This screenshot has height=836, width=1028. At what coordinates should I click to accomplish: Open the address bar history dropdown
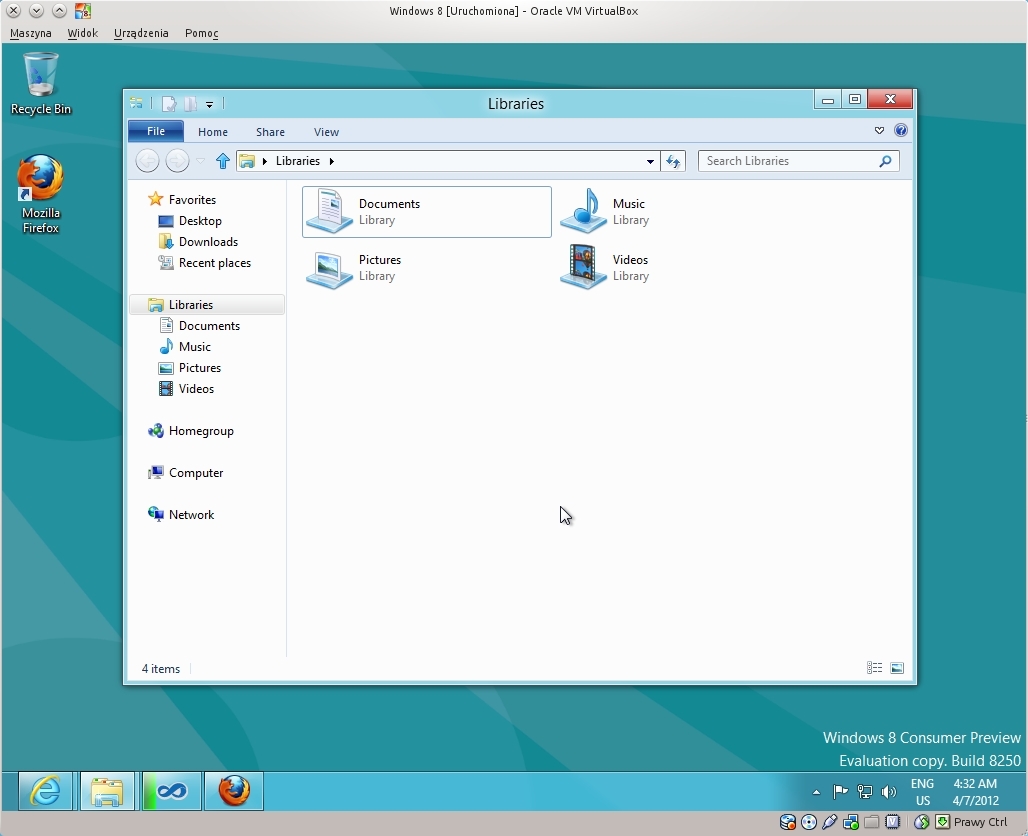[650, 161]
